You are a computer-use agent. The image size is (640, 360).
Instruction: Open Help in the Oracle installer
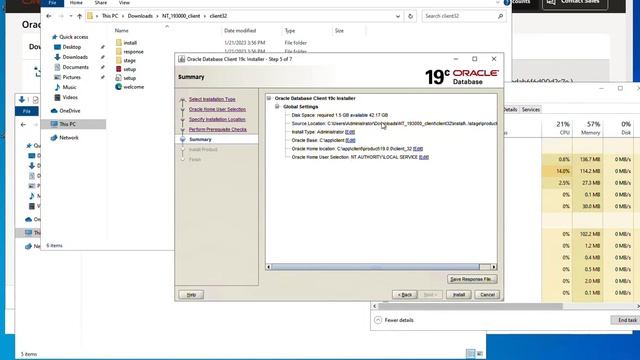pyautogui.click(x=191, y=295)
